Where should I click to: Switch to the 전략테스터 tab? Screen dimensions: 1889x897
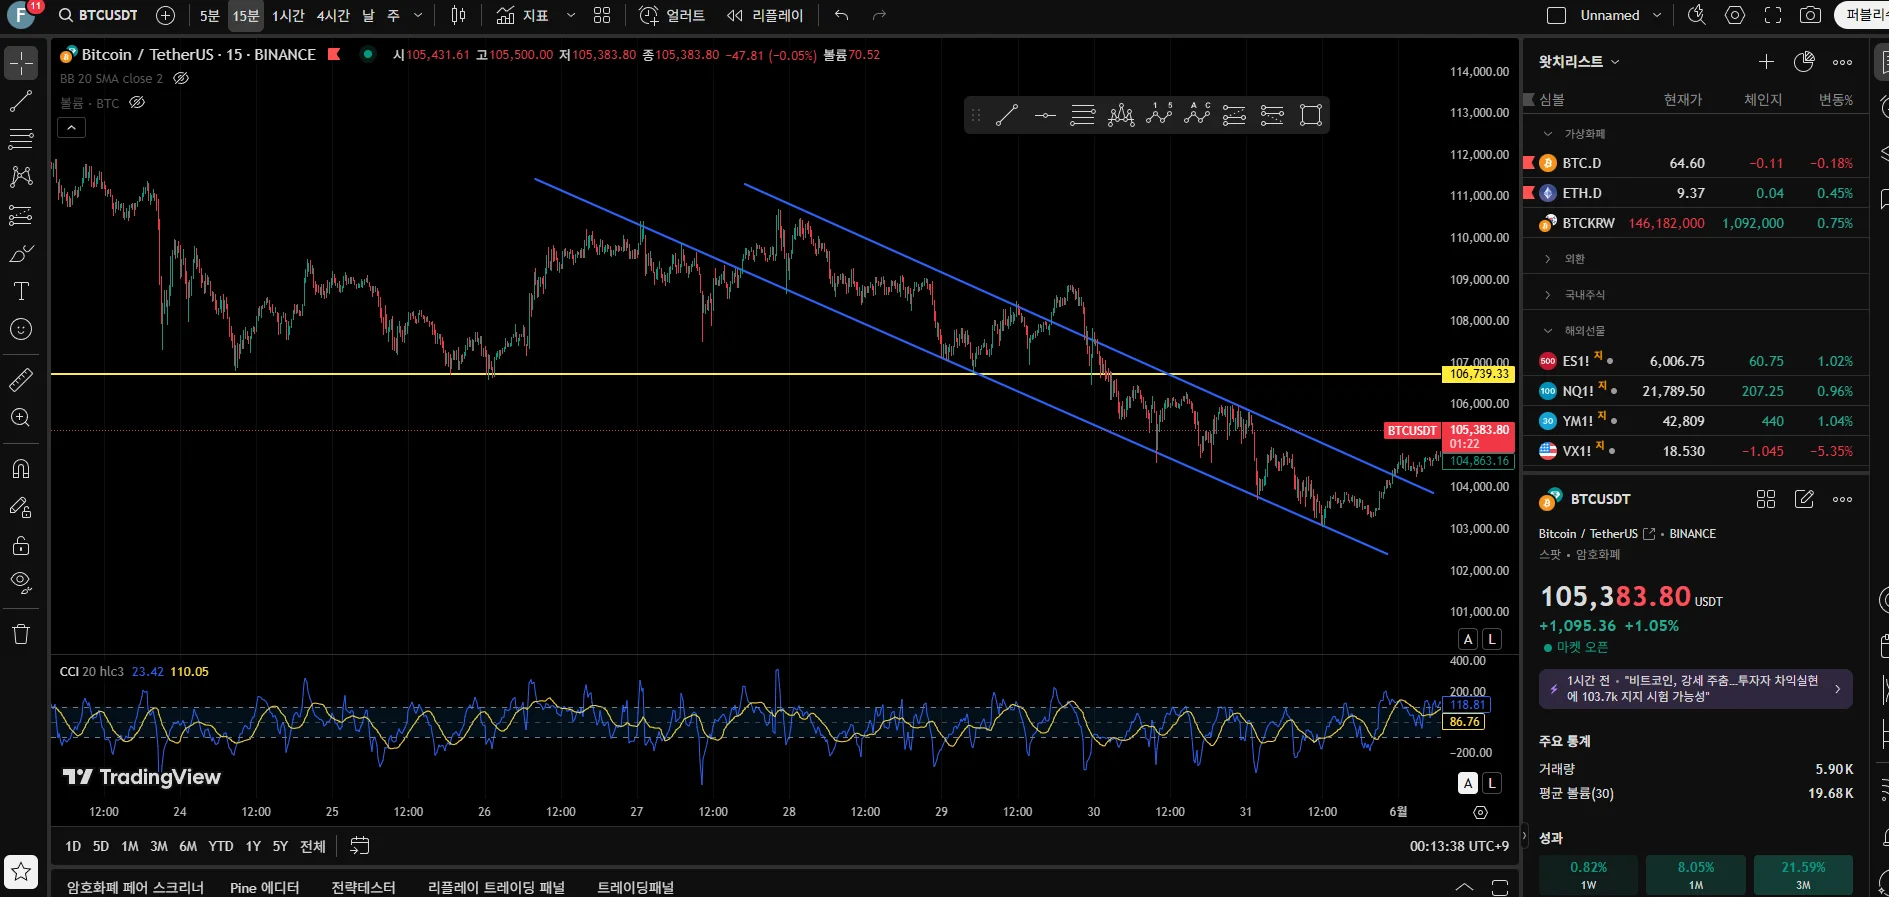coord(363,887)
